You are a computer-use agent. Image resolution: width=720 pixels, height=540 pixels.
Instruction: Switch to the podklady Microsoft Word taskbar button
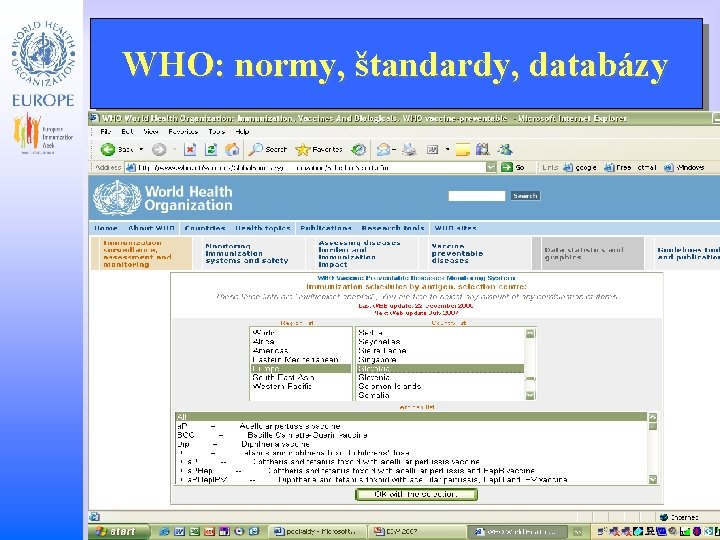click(x=316, y=531)
